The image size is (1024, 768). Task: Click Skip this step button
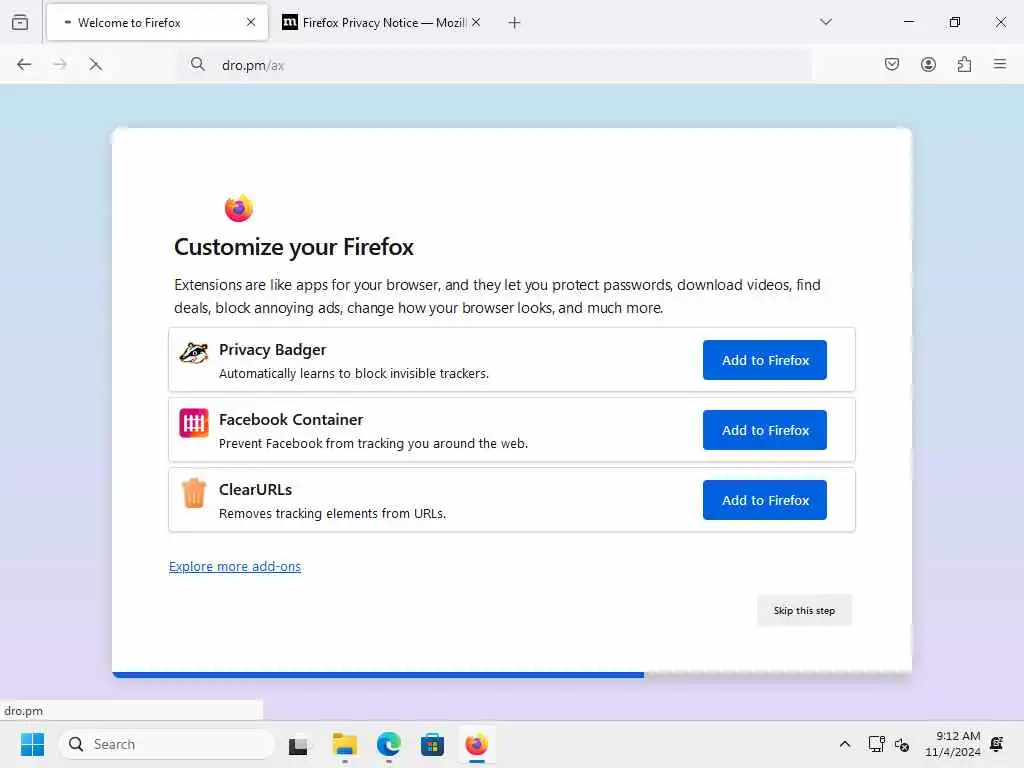(804, 611)
